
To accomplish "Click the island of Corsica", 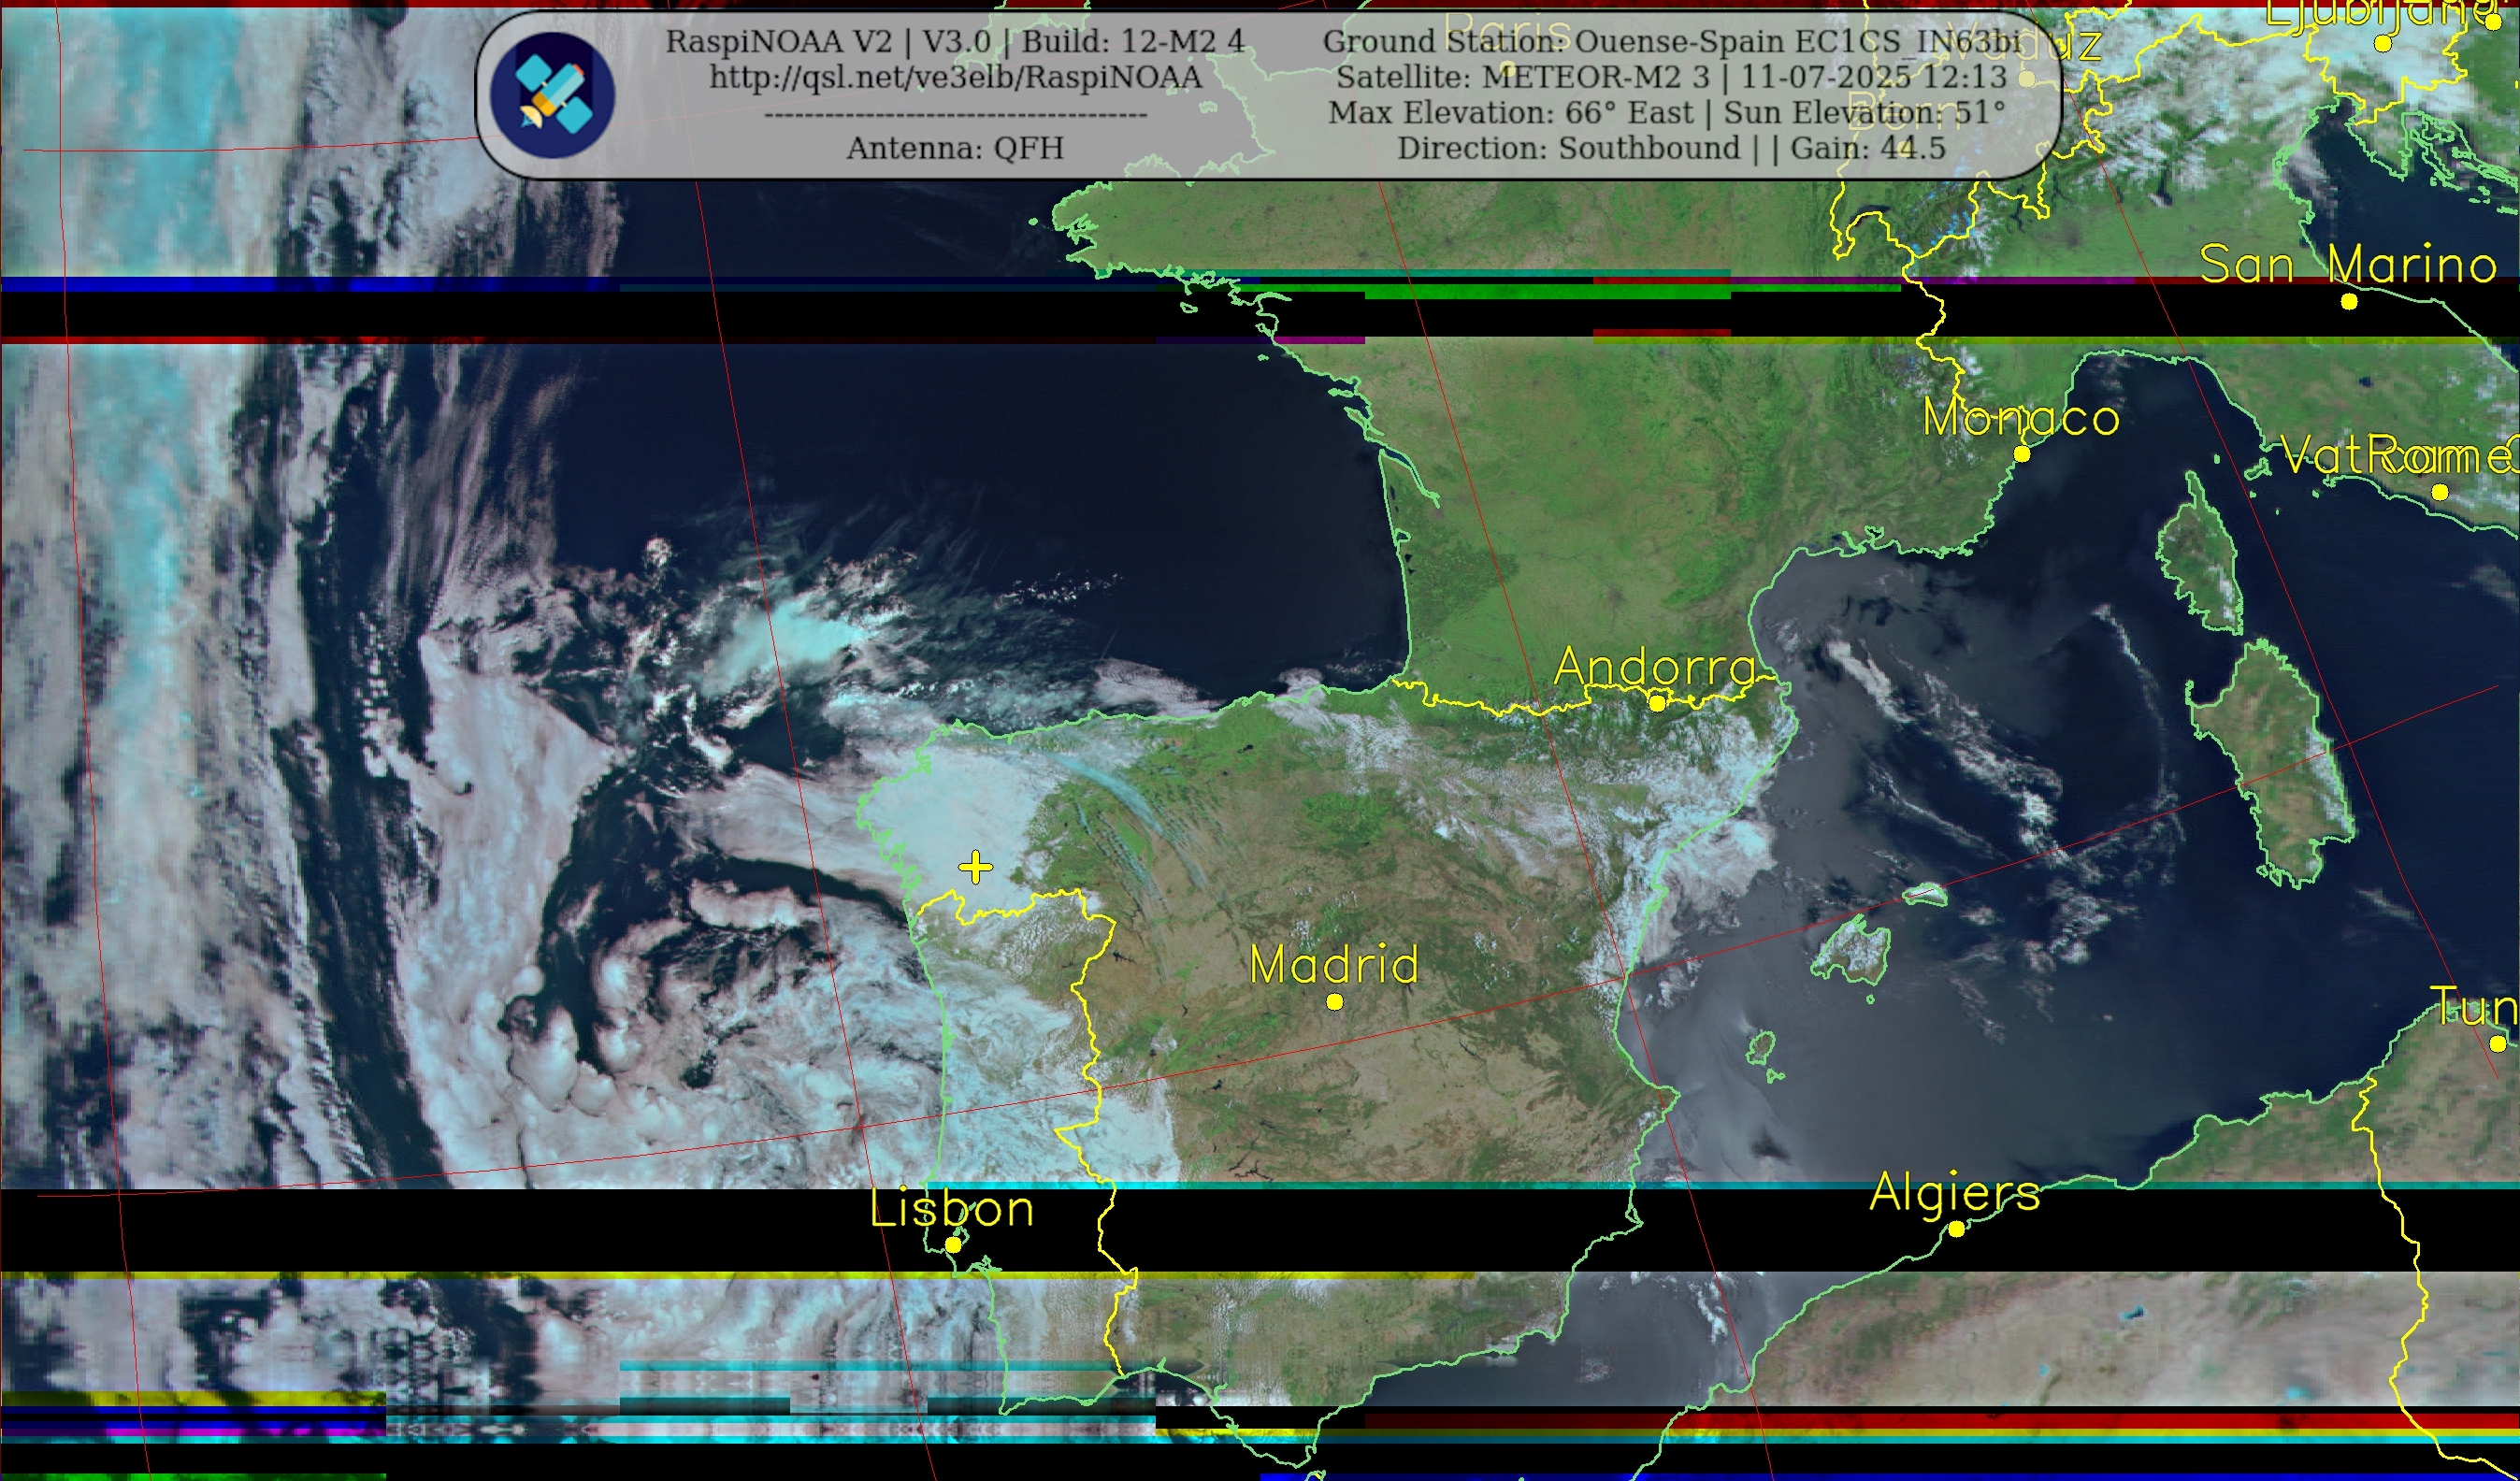I will (x=2200, y=555).
